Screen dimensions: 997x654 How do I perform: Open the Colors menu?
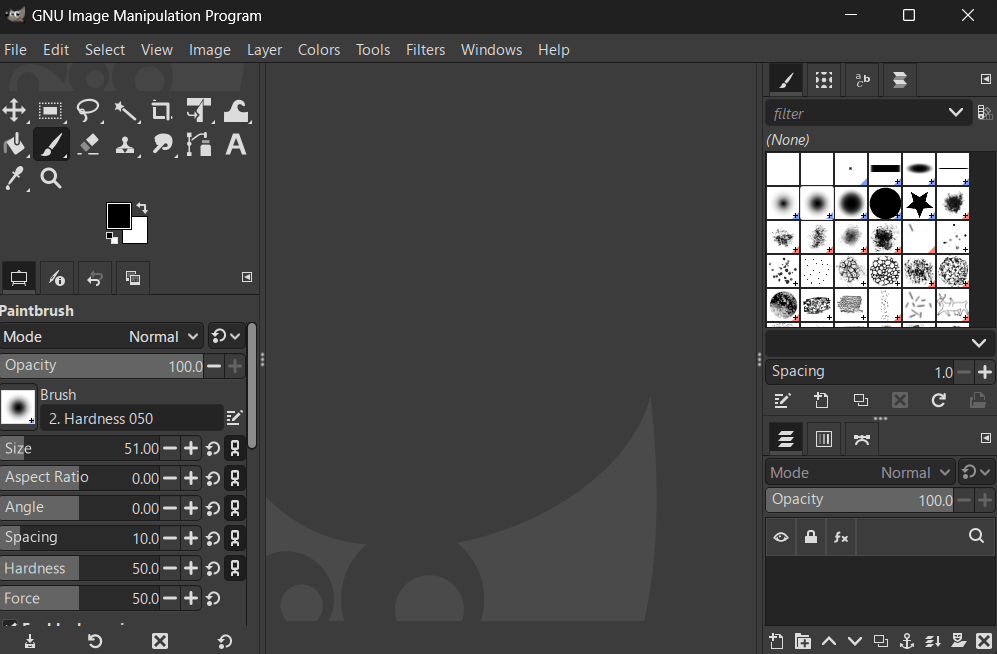(319, 49)
